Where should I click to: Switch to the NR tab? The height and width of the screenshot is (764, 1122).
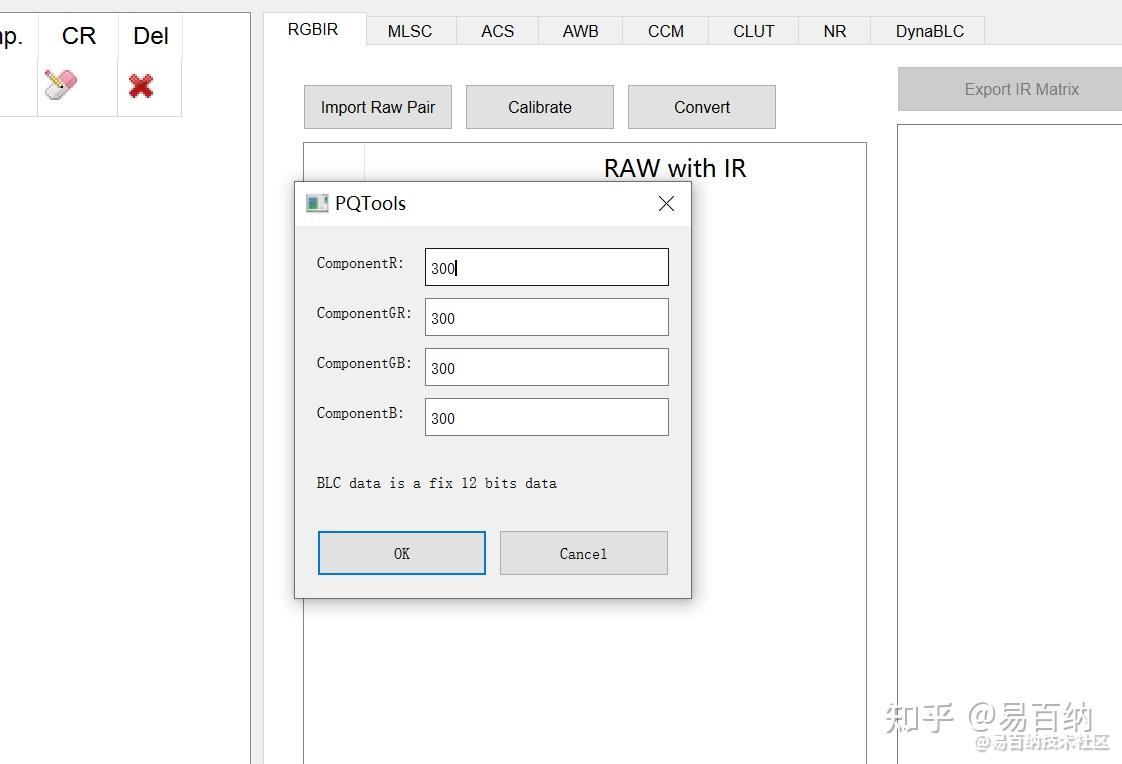[833, 31]
